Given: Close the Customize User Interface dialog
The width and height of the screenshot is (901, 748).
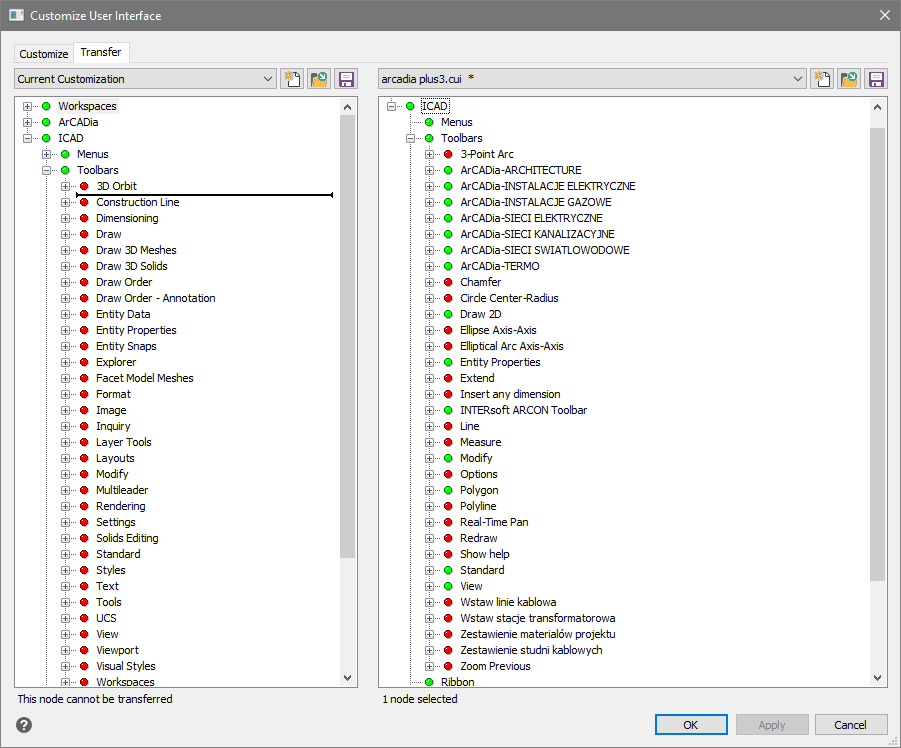Looking at the screenshot, I should [x=885, y=16].
